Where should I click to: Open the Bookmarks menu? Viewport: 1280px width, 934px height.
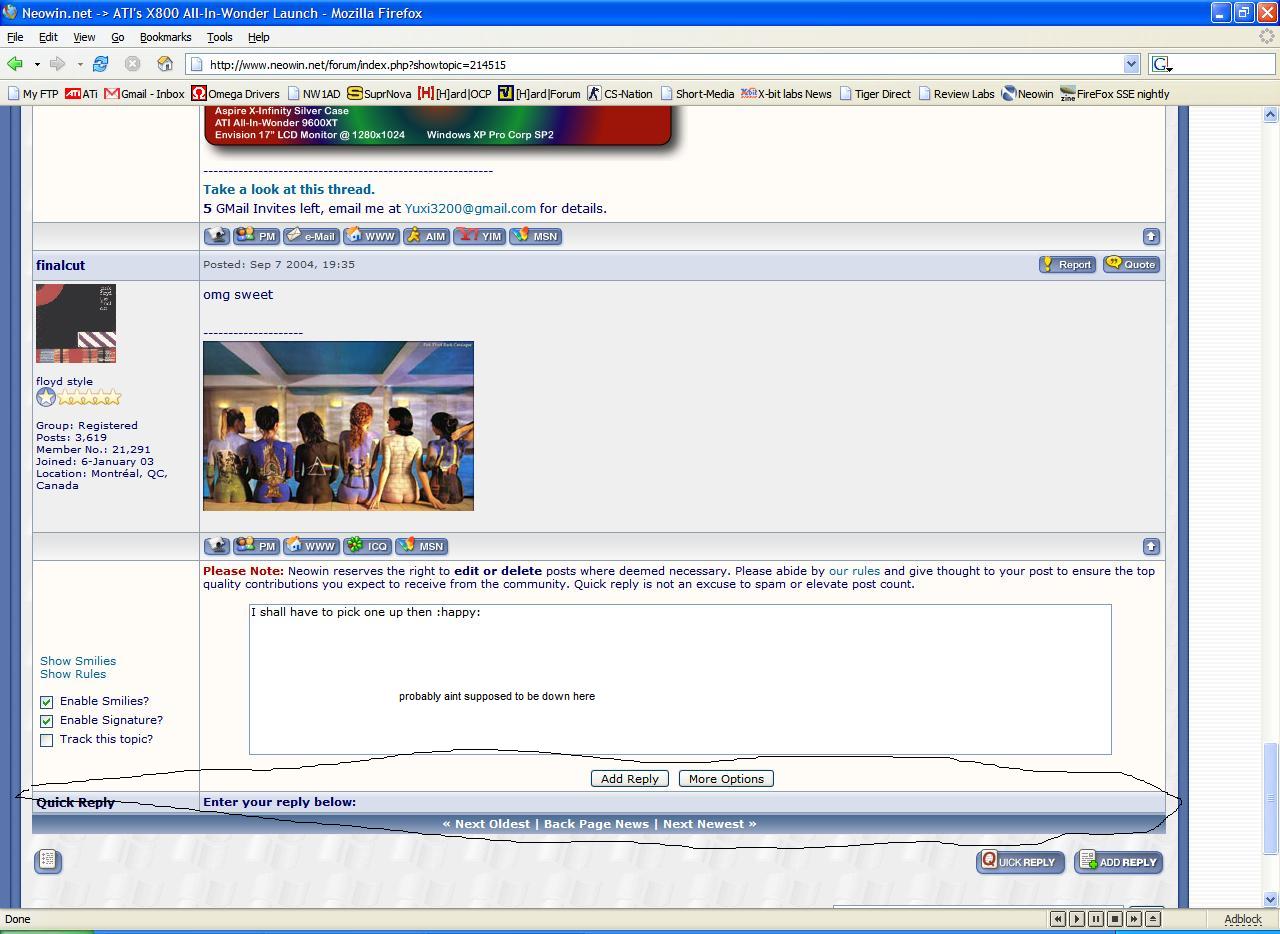pyautogui.click(x=165, y=37)
